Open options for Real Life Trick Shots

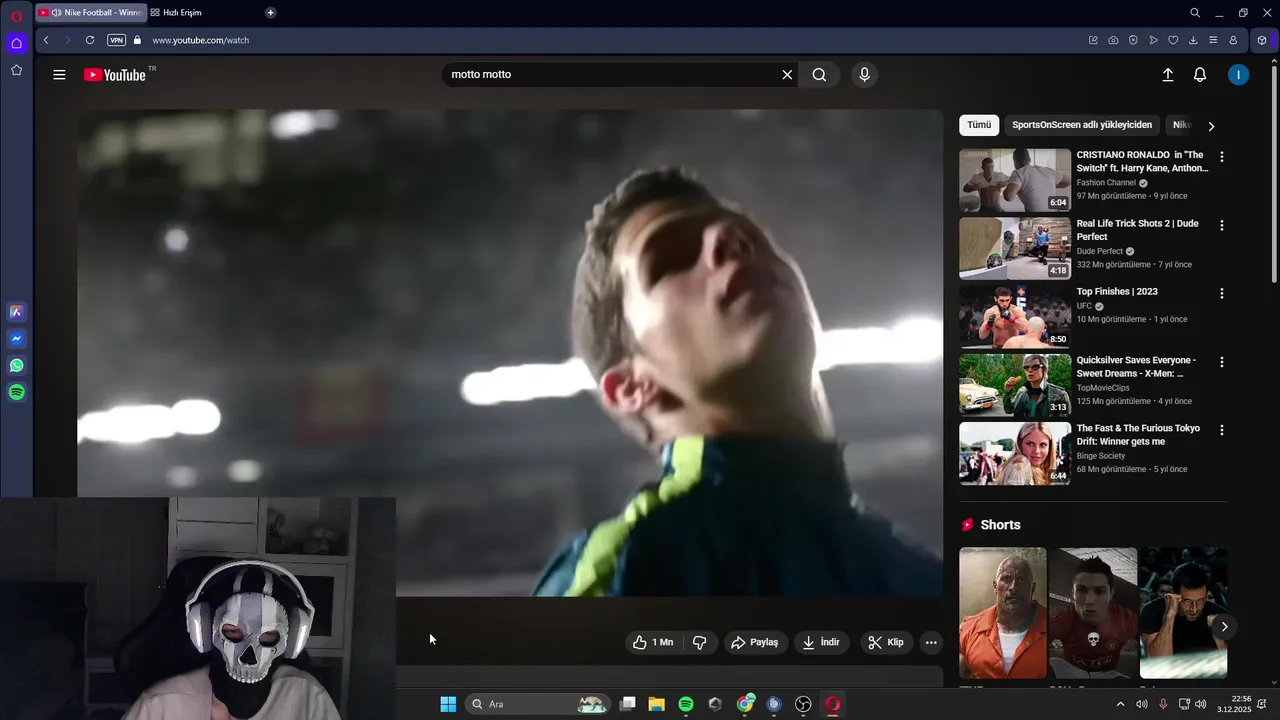1221,225
